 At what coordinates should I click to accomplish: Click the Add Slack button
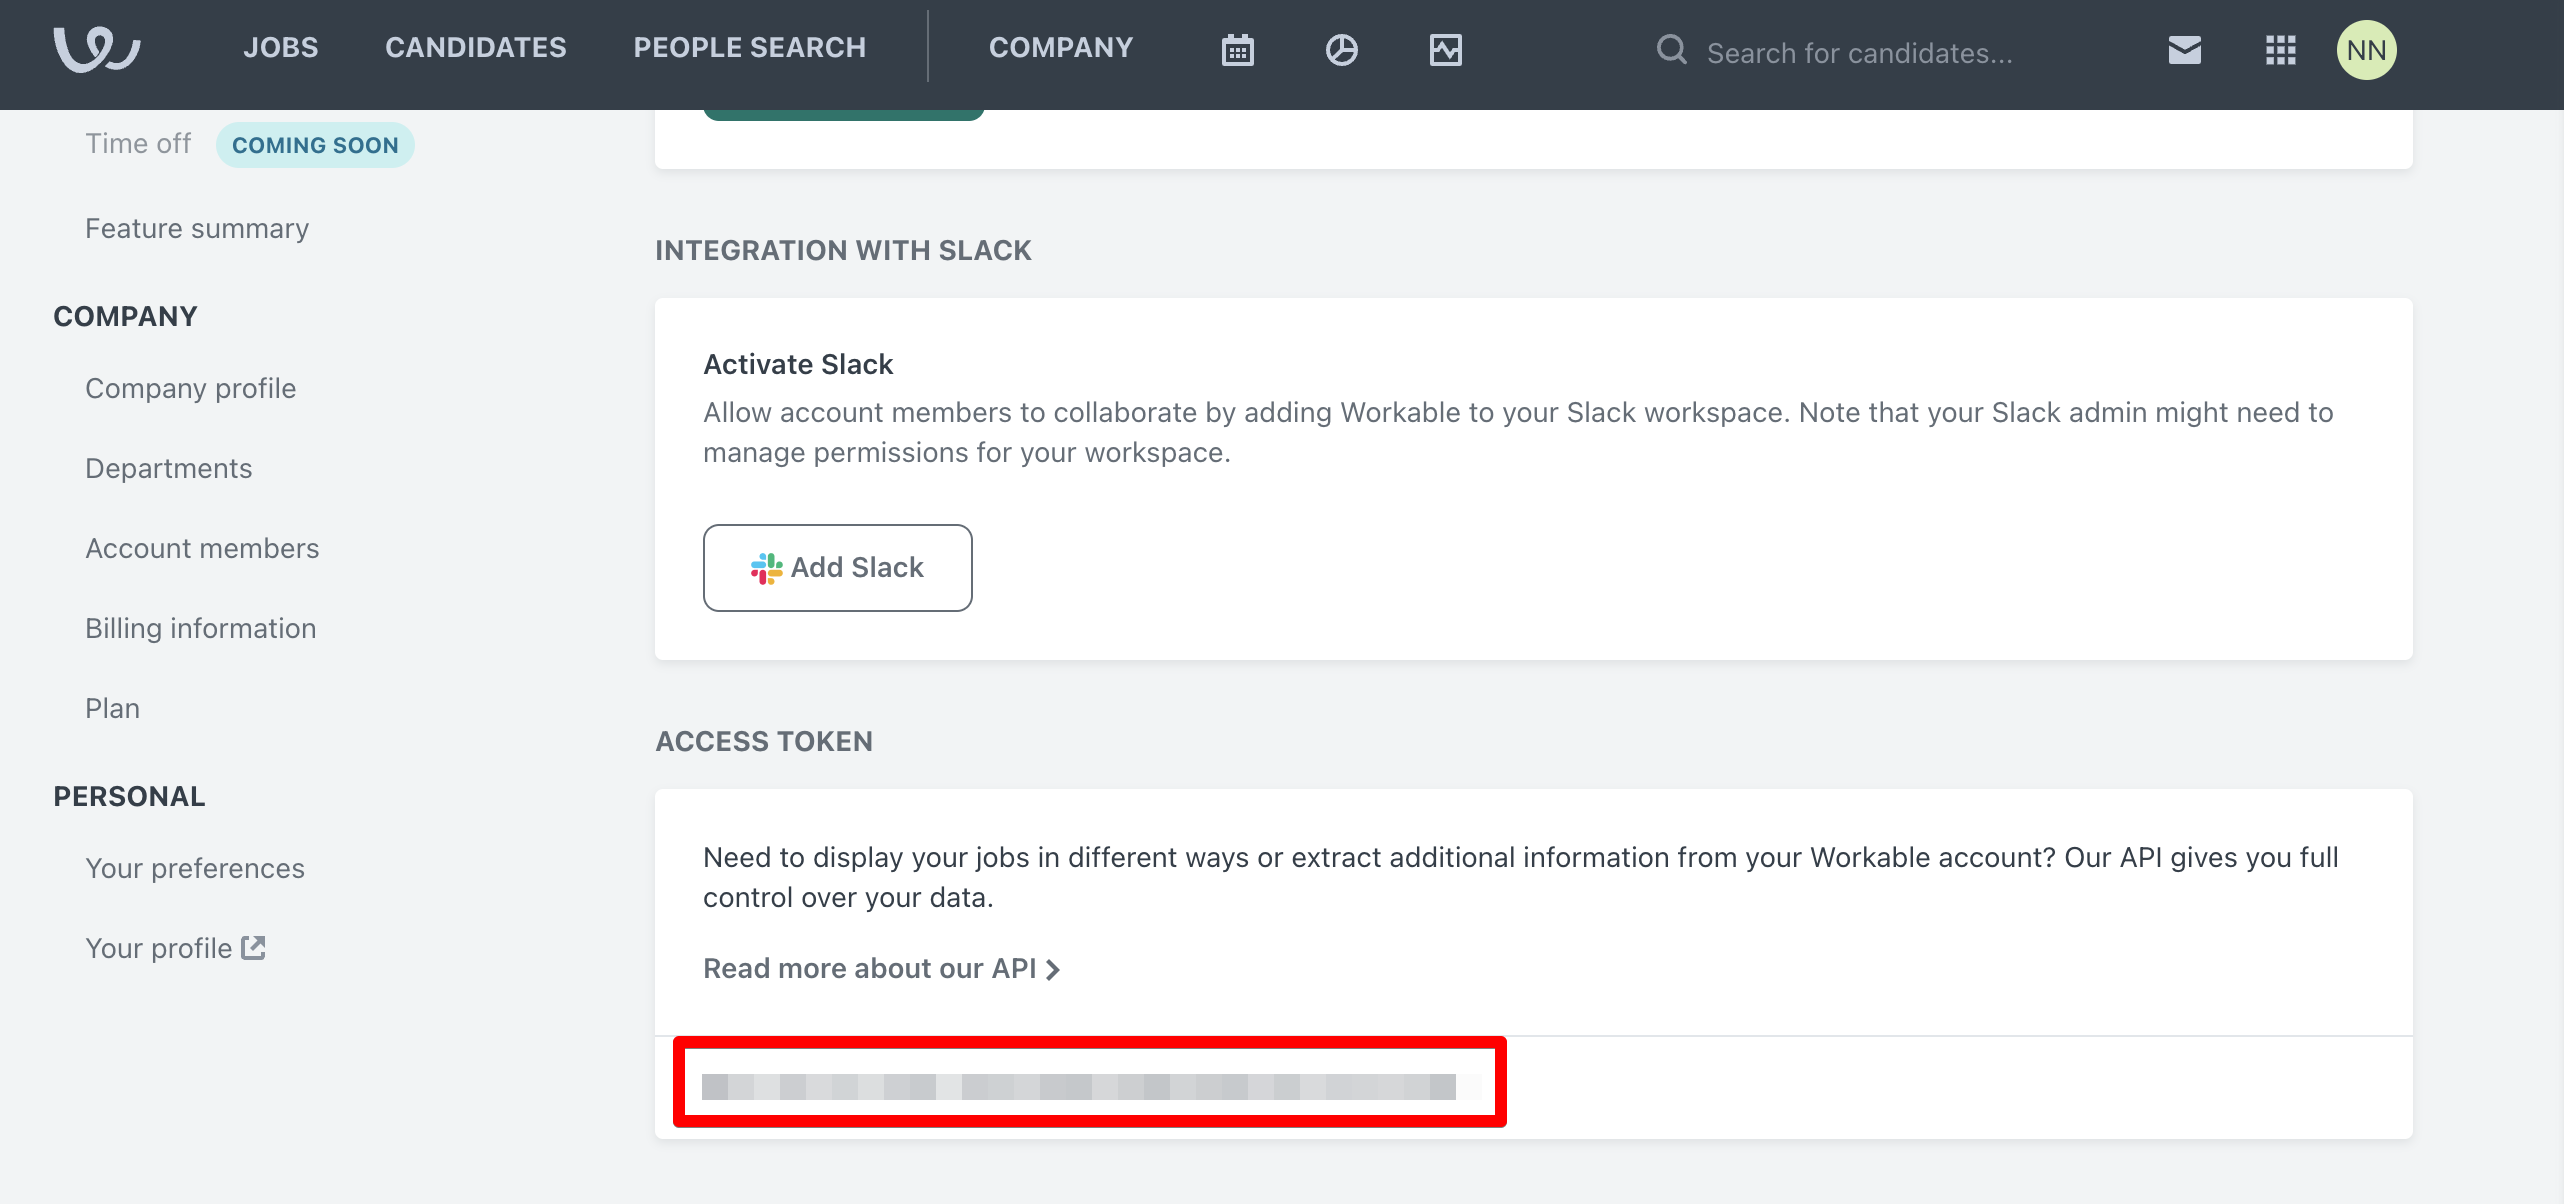[x=837, y=567]
